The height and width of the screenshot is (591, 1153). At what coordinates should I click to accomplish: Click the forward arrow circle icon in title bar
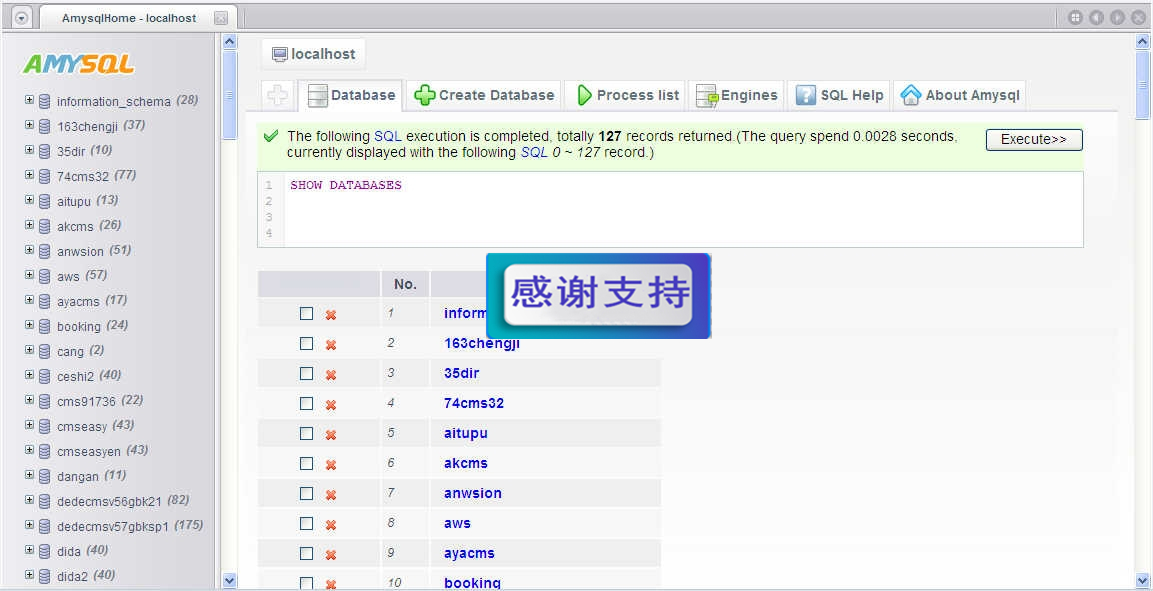1118,18
